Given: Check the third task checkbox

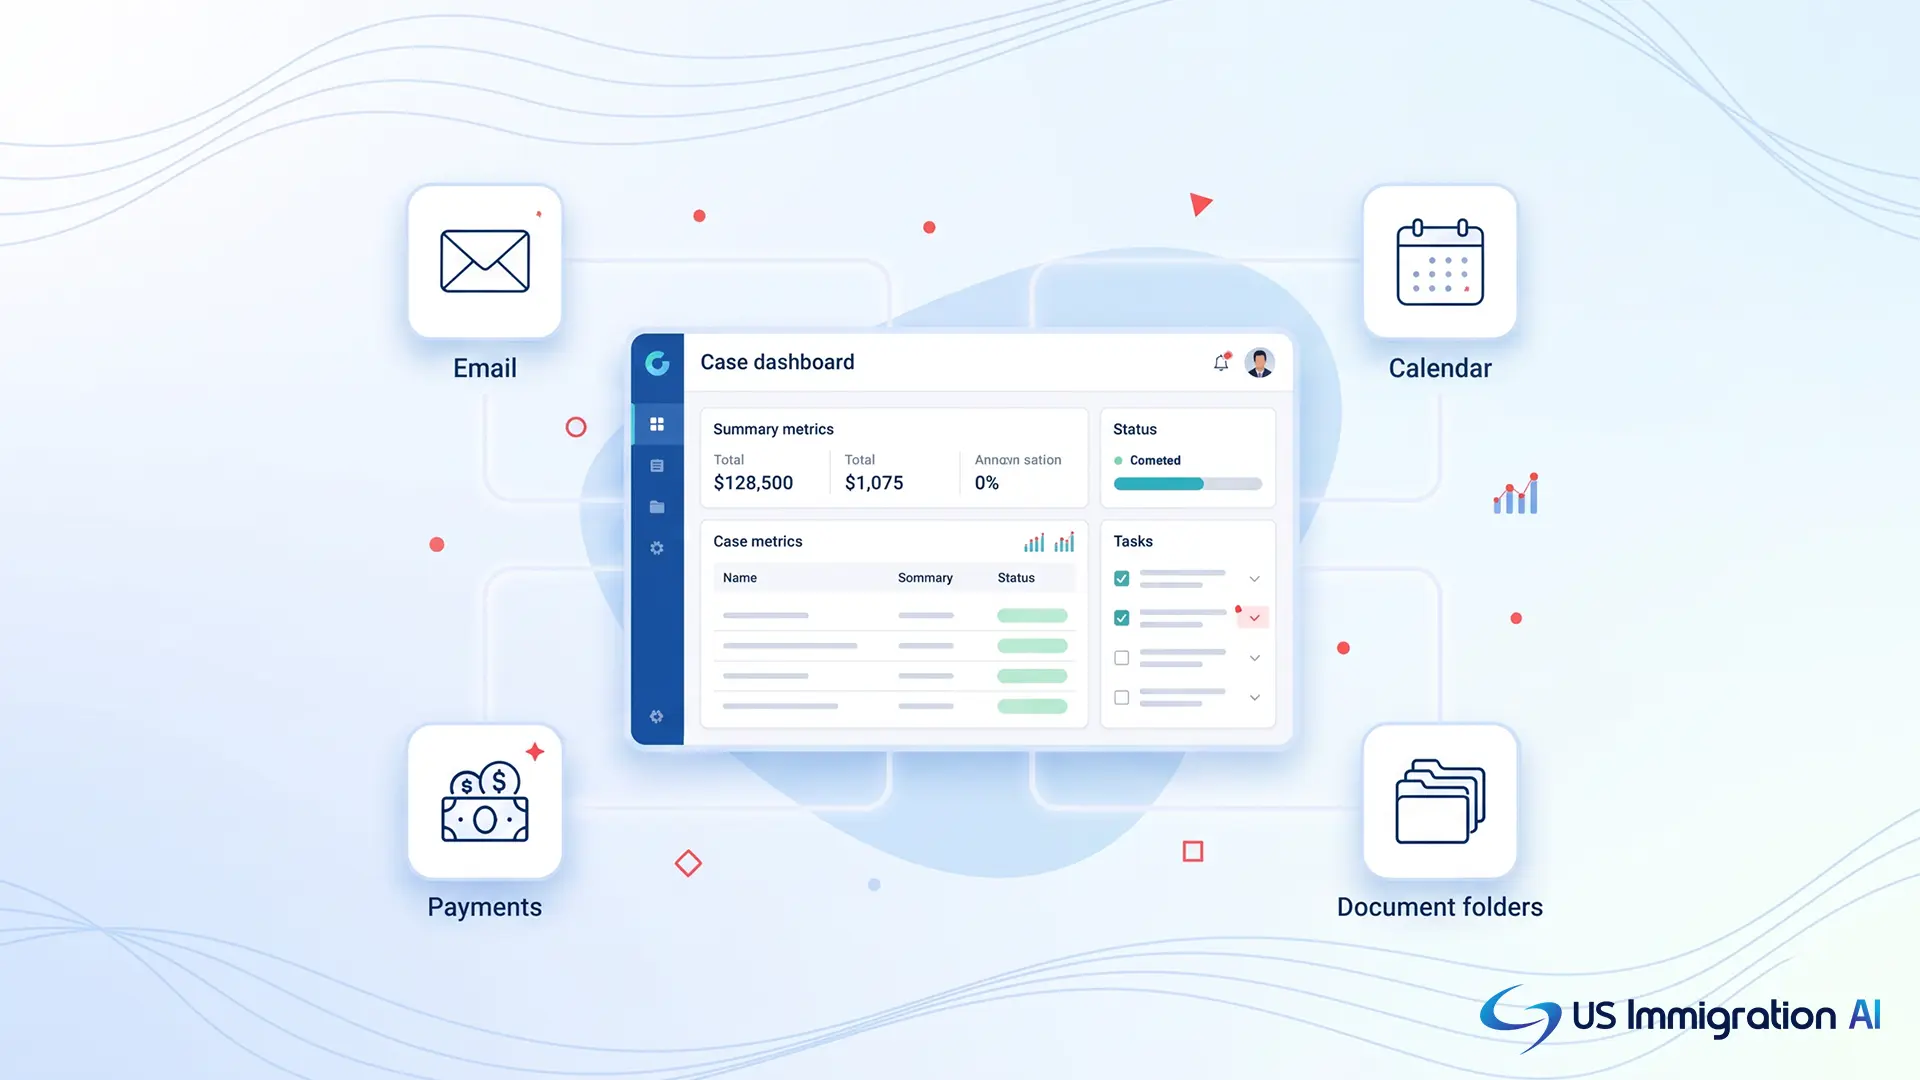Looking at the screenshot, I should tap(1122, 658).
